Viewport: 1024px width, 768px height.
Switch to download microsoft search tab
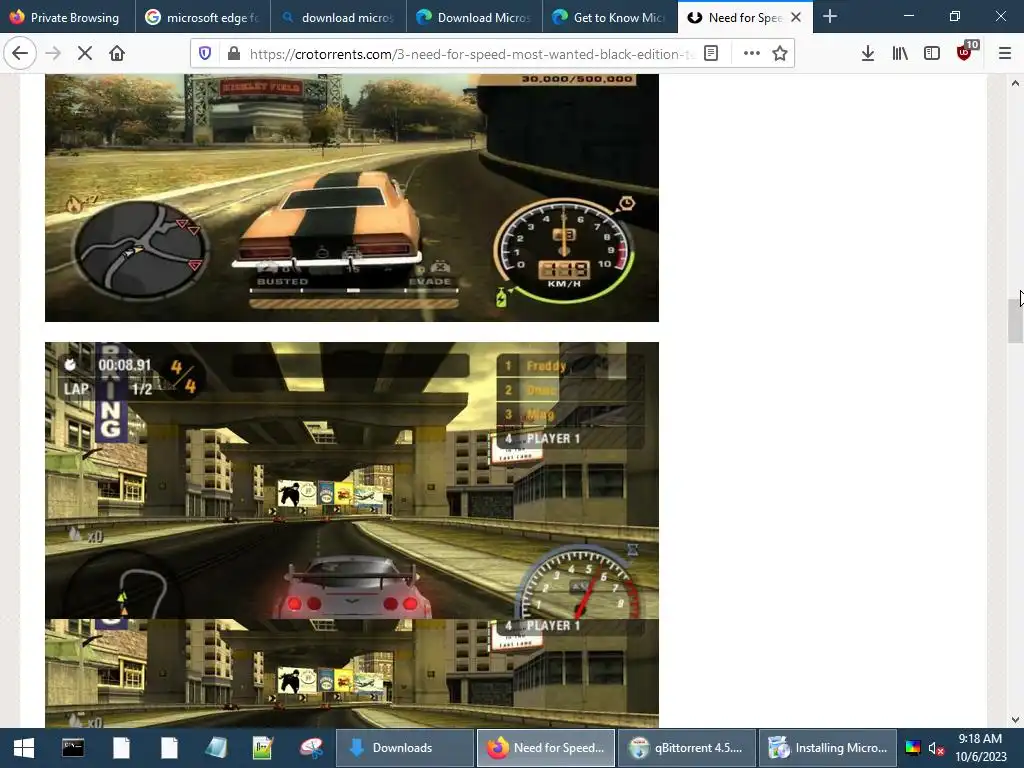click(338, 18)
